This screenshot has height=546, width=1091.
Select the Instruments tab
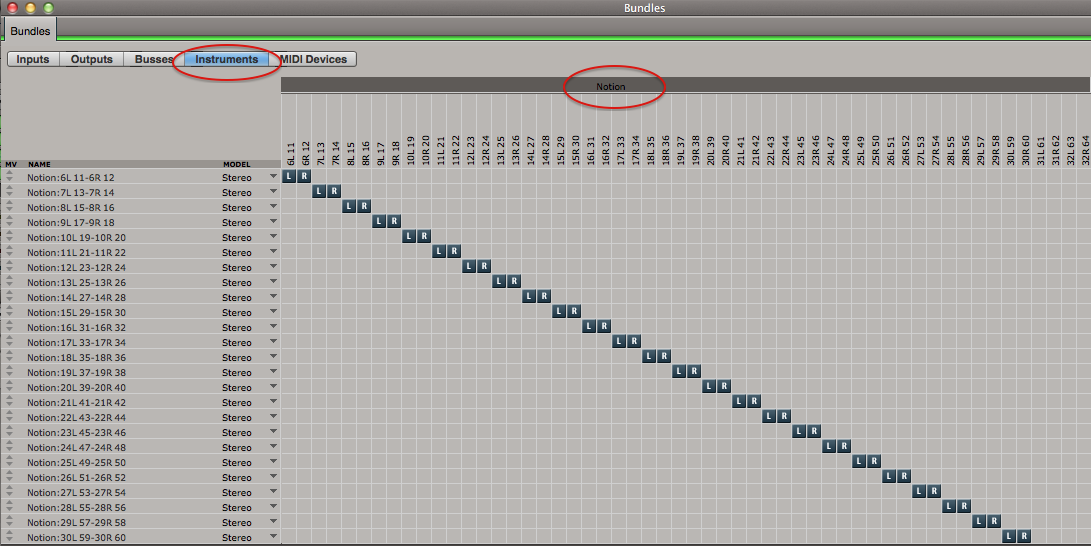[227, 59]
